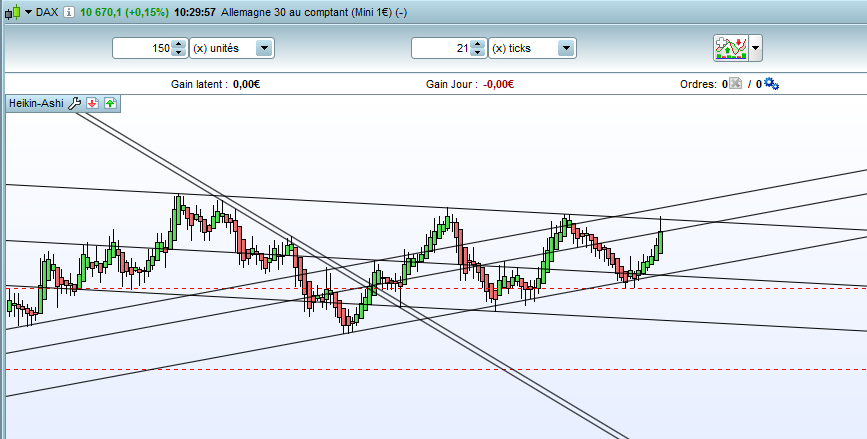This screenshot has height=439, width=867.
Task: Click the green up arrow beside Heikin-Ashi
Action: (111, 103)
